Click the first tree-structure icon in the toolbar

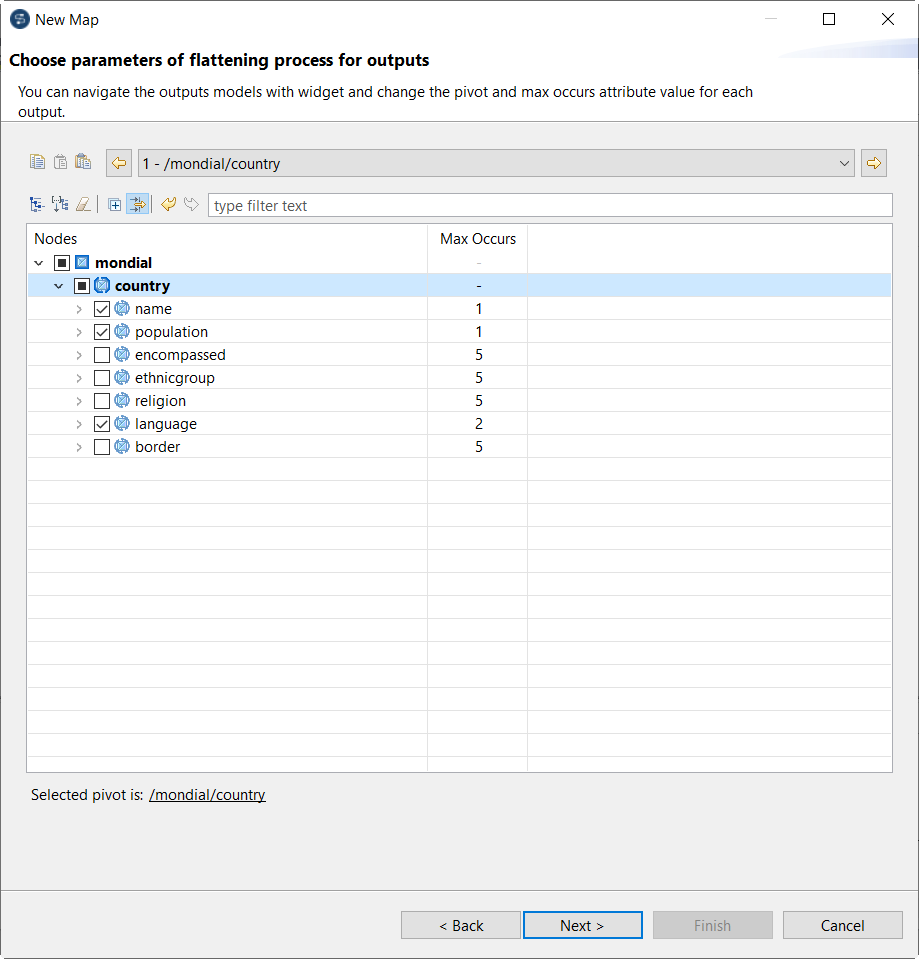click(x=37, y=205)
